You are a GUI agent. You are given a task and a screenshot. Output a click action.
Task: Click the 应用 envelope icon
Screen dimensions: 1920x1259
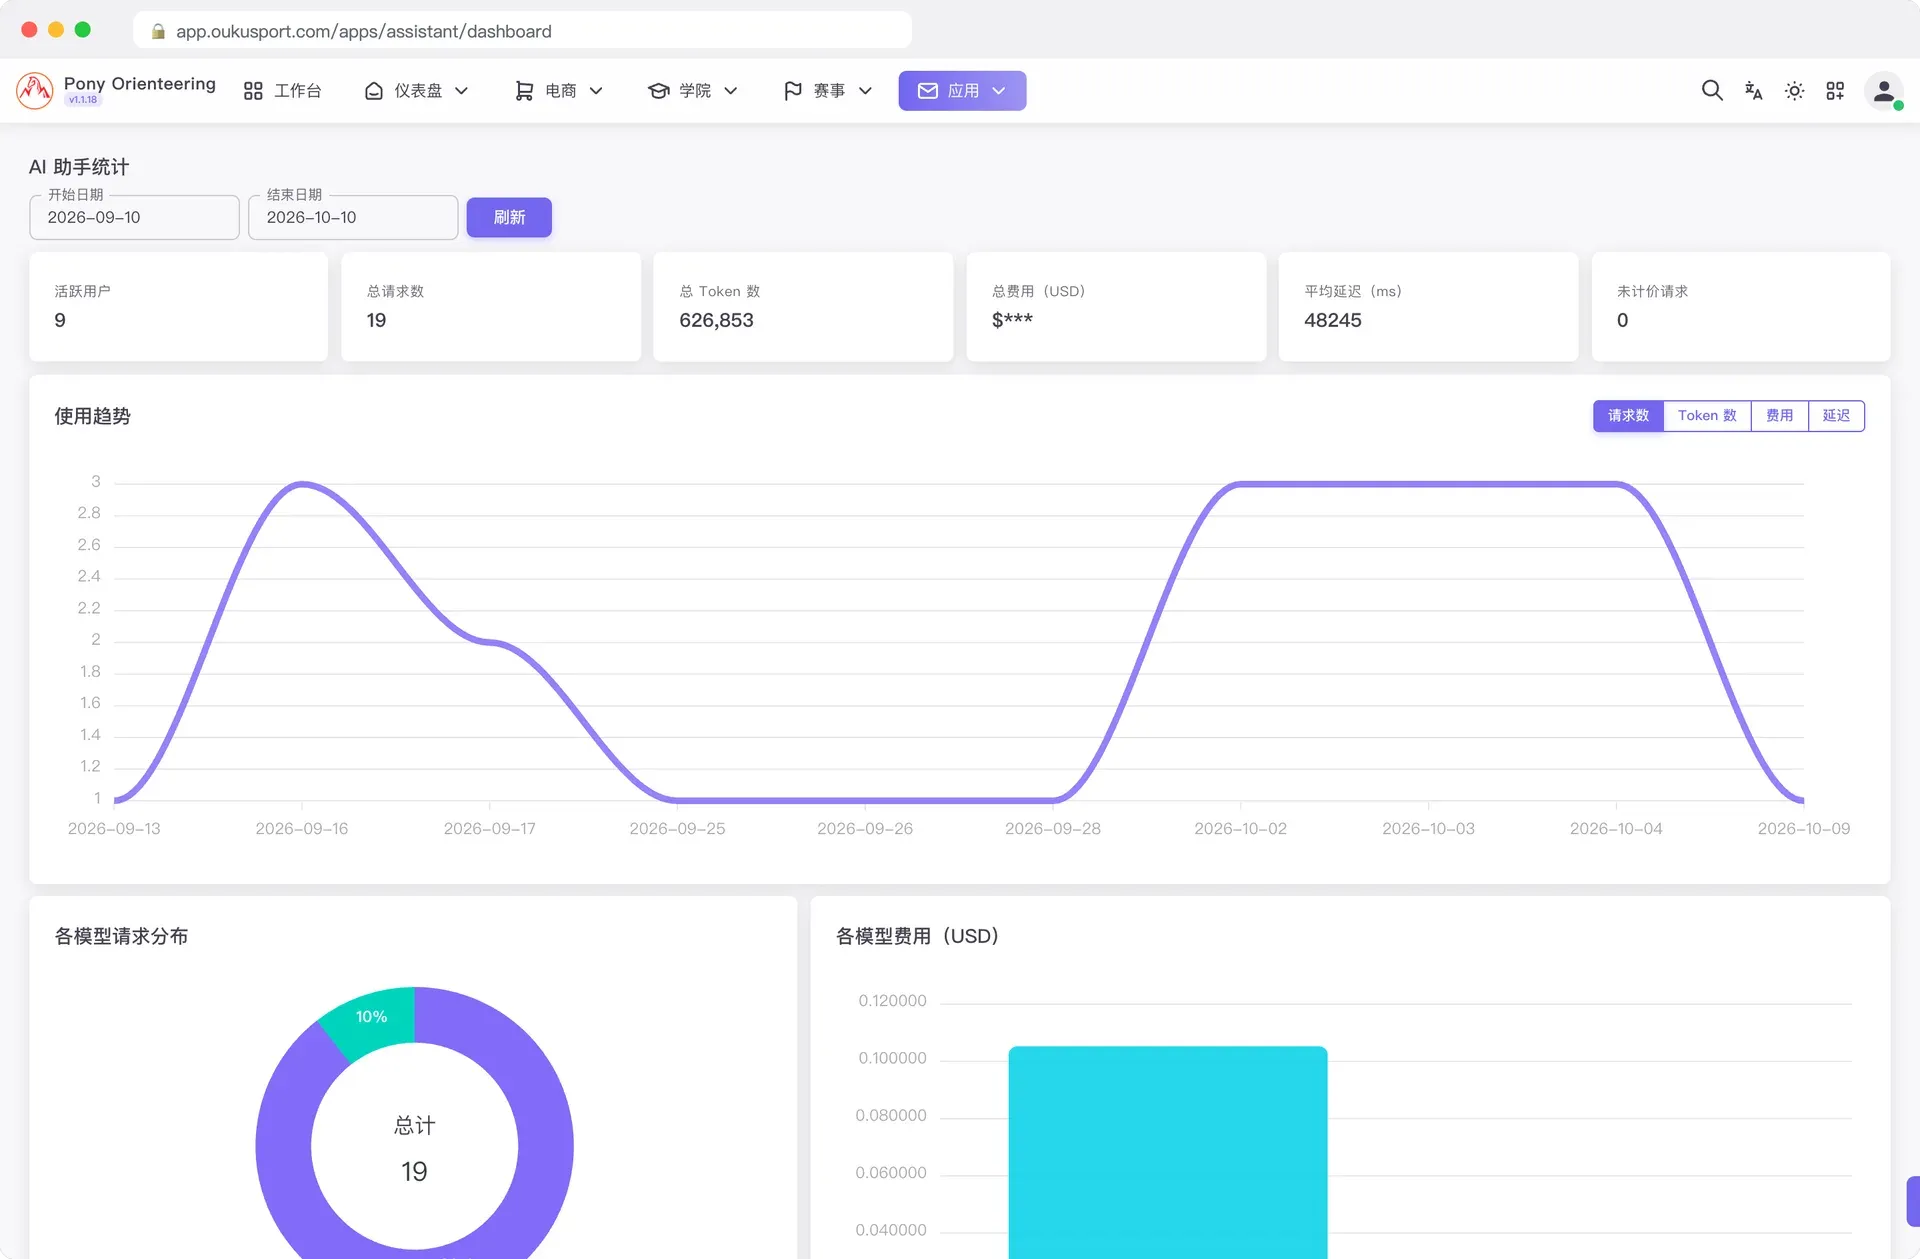(928, 91)
